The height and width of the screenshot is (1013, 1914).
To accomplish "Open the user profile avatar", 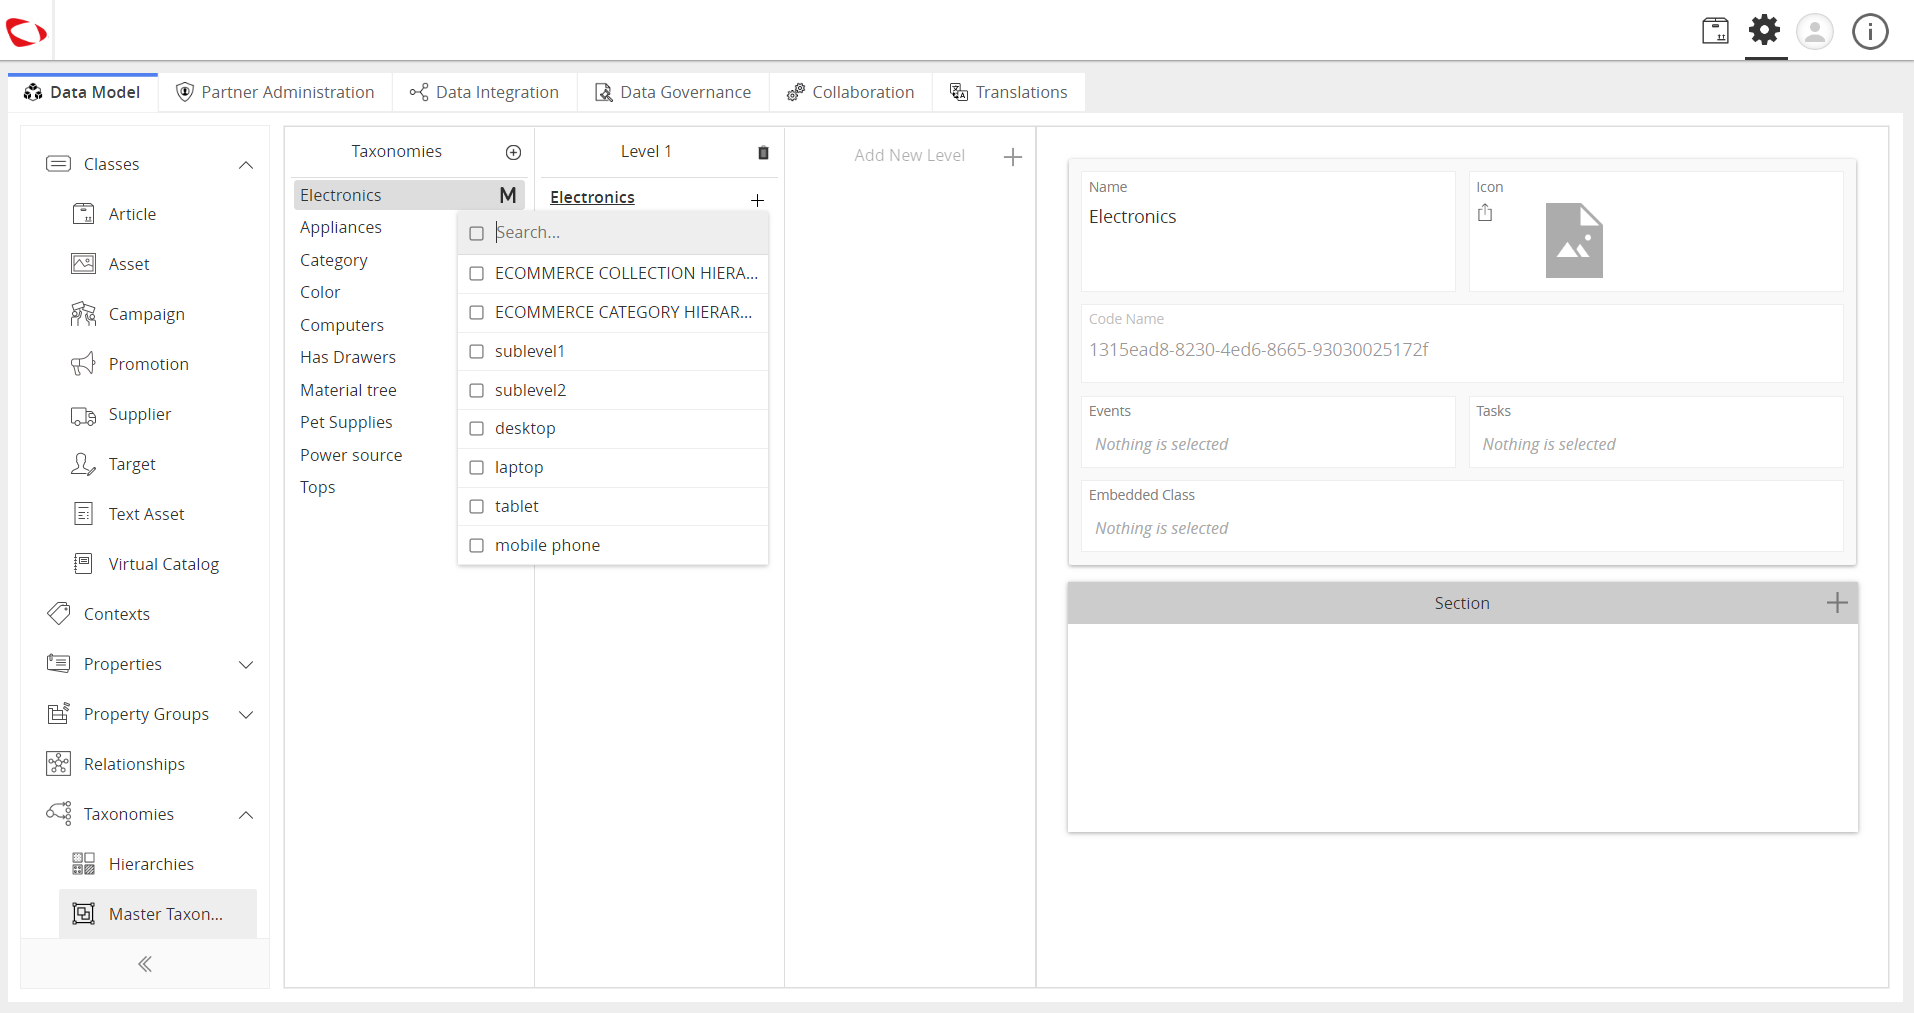I will click(1815, 31).
